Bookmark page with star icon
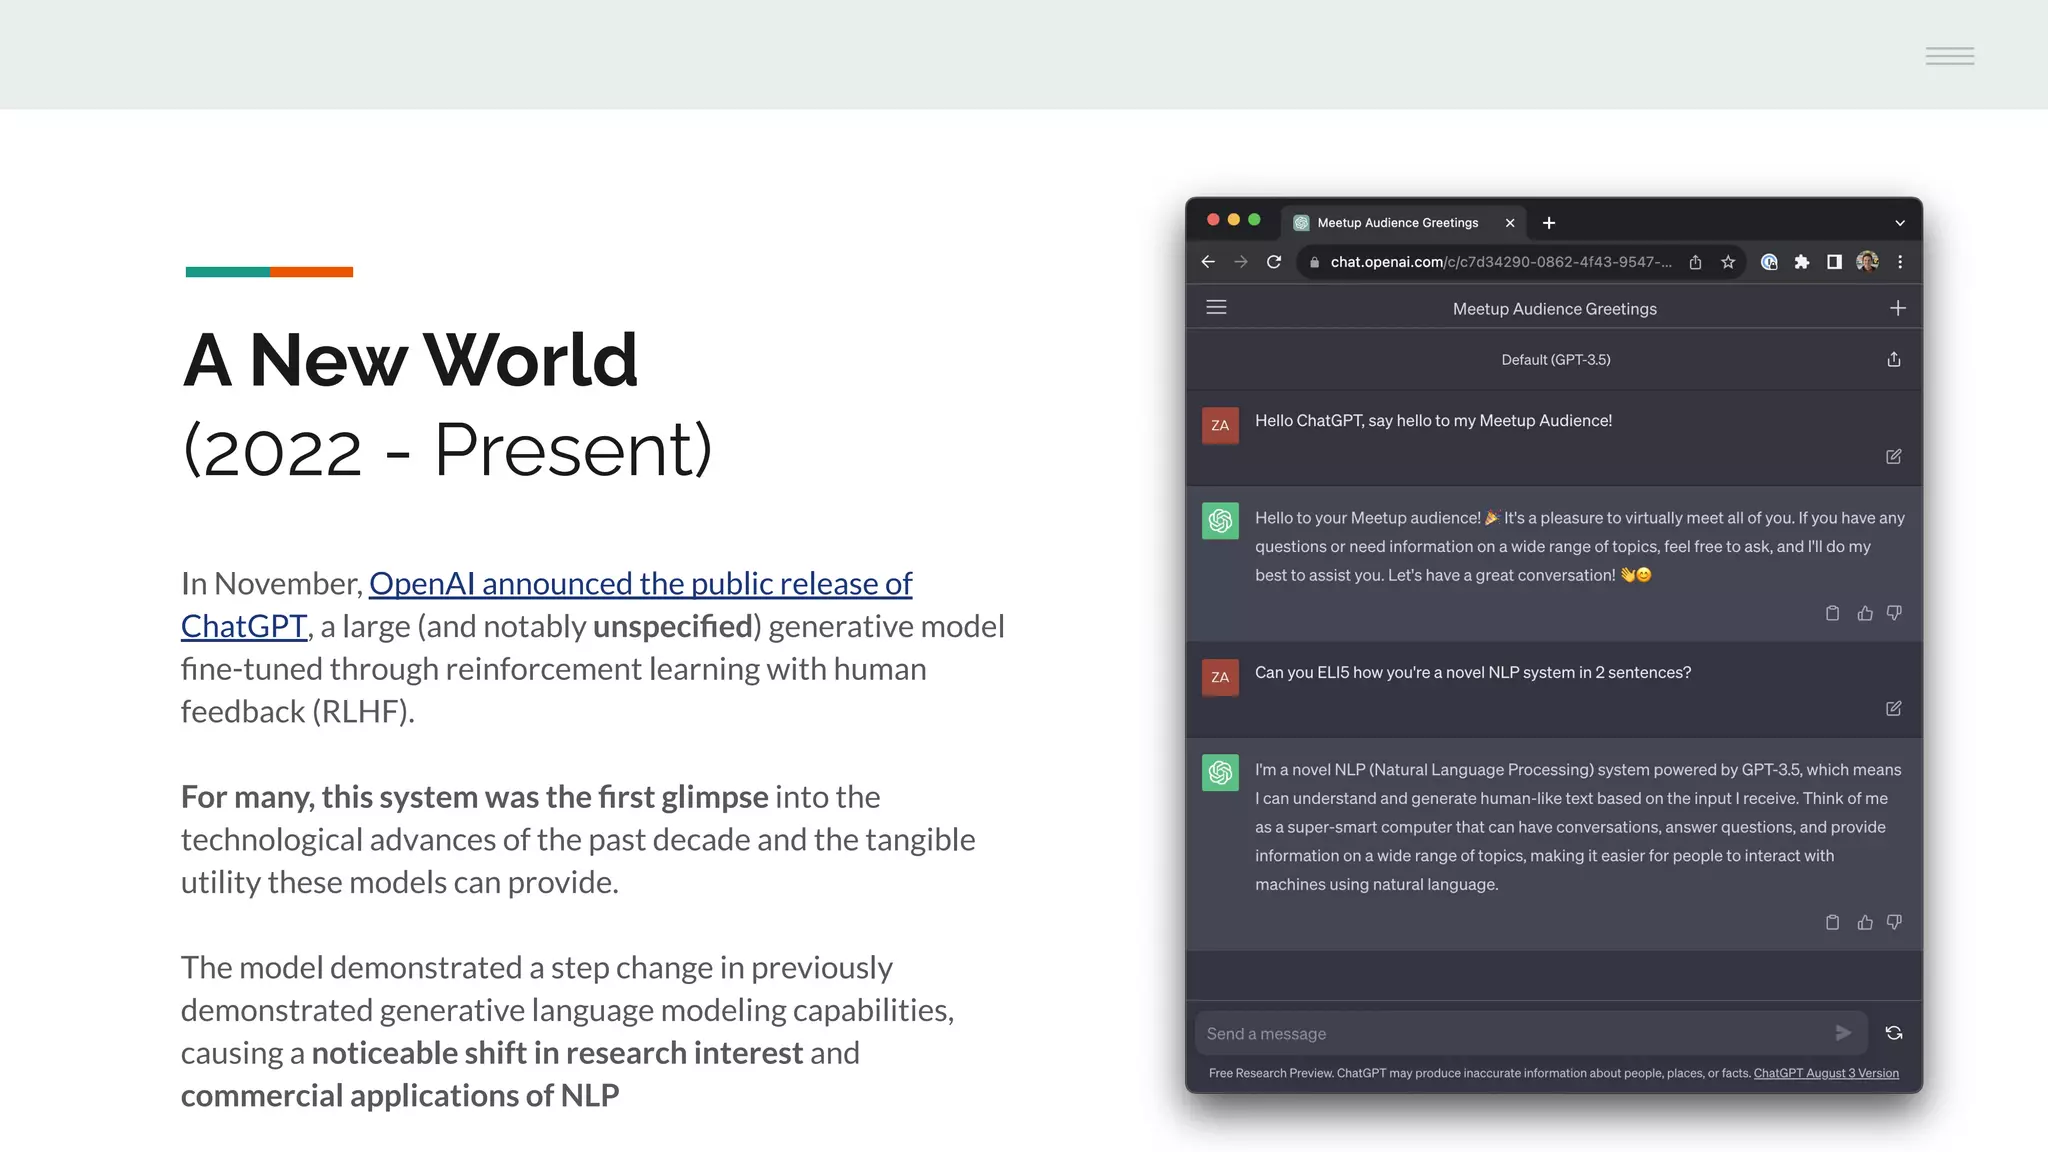The height and width of the screenshot is (1152, 2048). point(1727,262)
